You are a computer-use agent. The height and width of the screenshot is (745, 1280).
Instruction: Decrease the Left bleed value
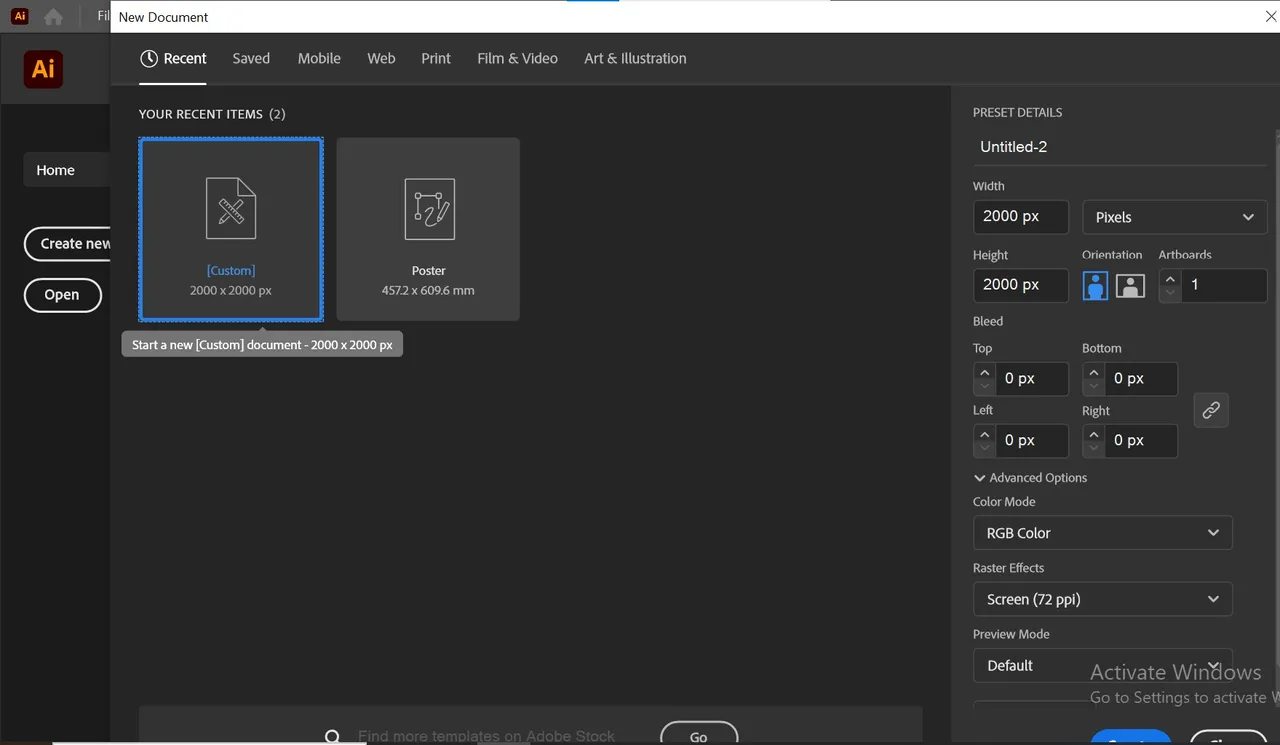pos(984,448)
